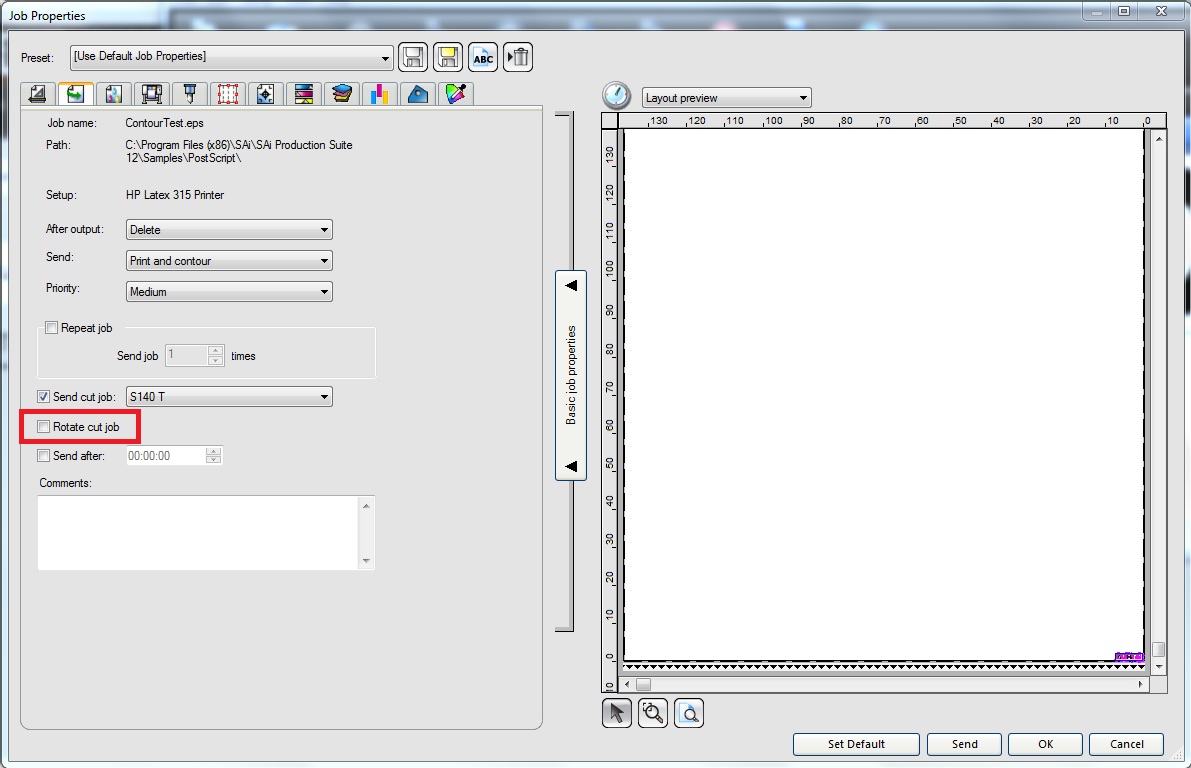Click into the Comments text box
The height and width of the screenshot is (768, 1191).
pos(197,533)
